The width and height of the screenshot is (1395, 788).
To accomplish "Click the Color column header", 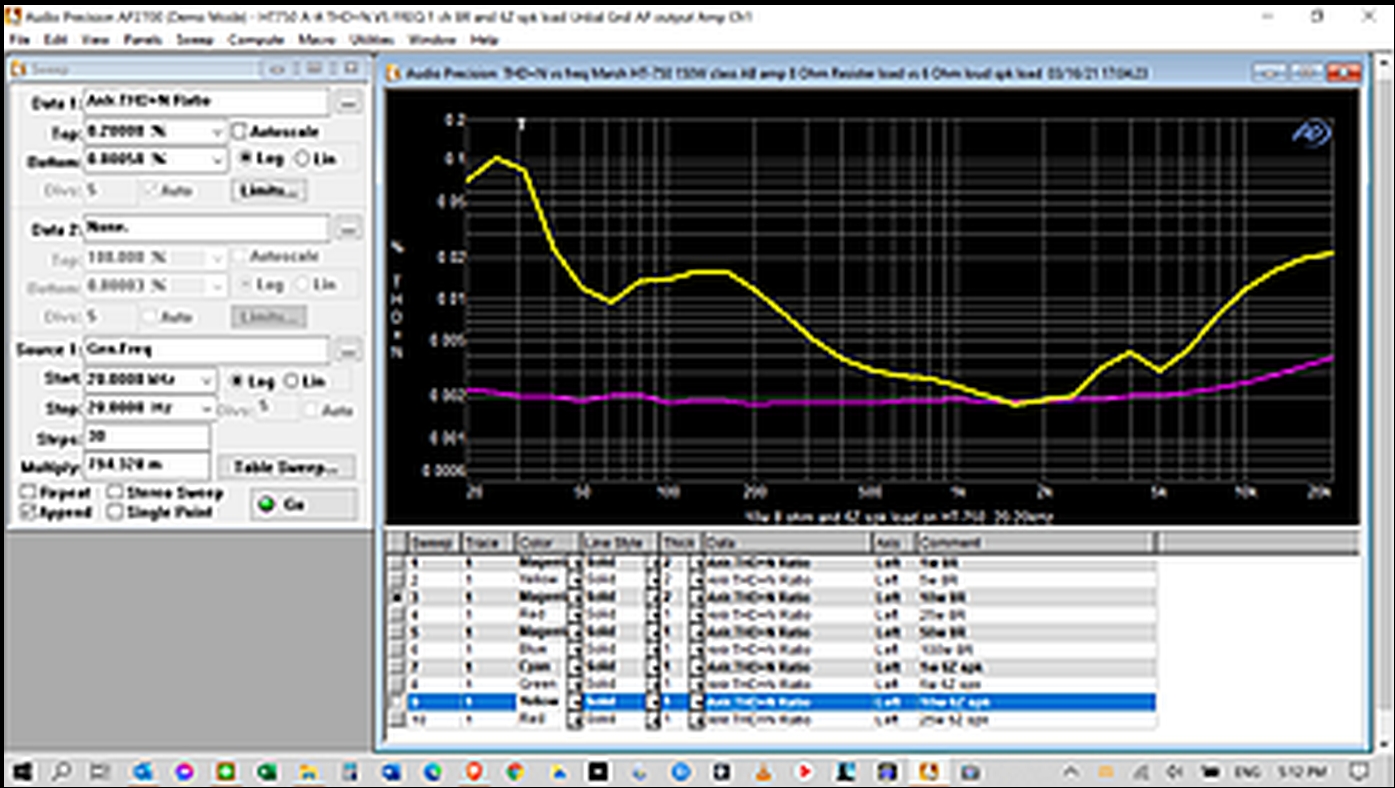I will point(548,542).
